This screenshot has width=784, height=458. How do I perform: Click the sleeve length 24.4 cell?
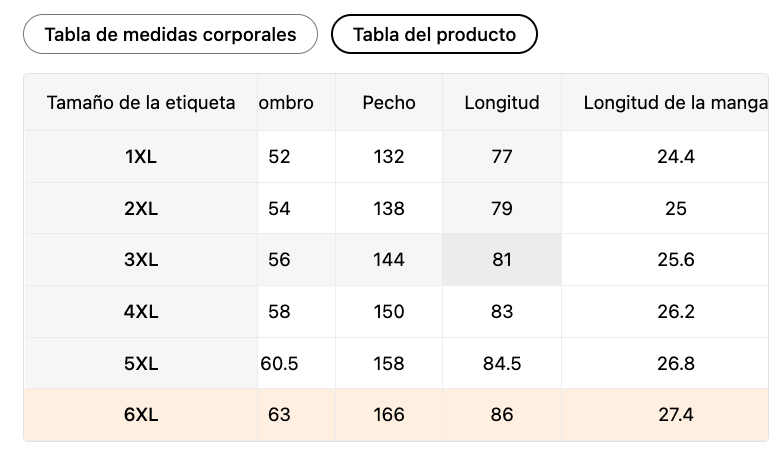tap(675, 156)
